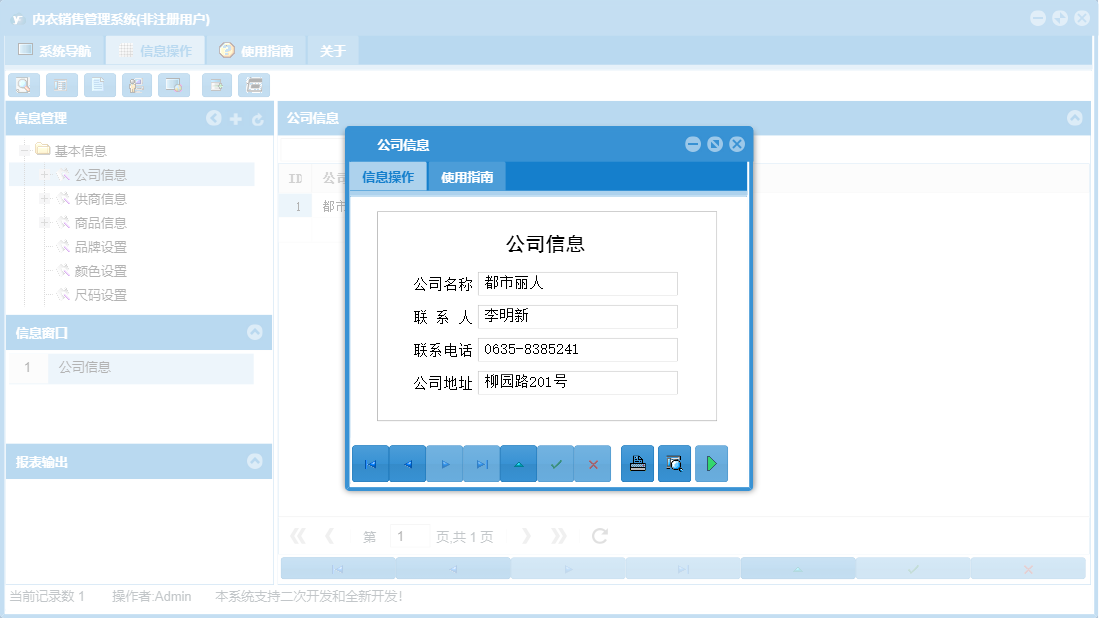Screen dimensions: 1099x618
Task: Click the print preview icon in the dialog
Action: pyautogui.click(x=674, y=463)
